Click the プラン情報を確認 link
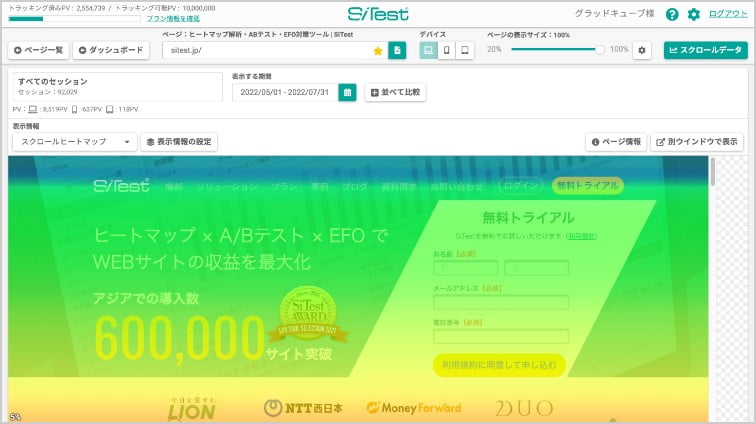756x424 pixels. pyautogui.click(x=173, y=19)
